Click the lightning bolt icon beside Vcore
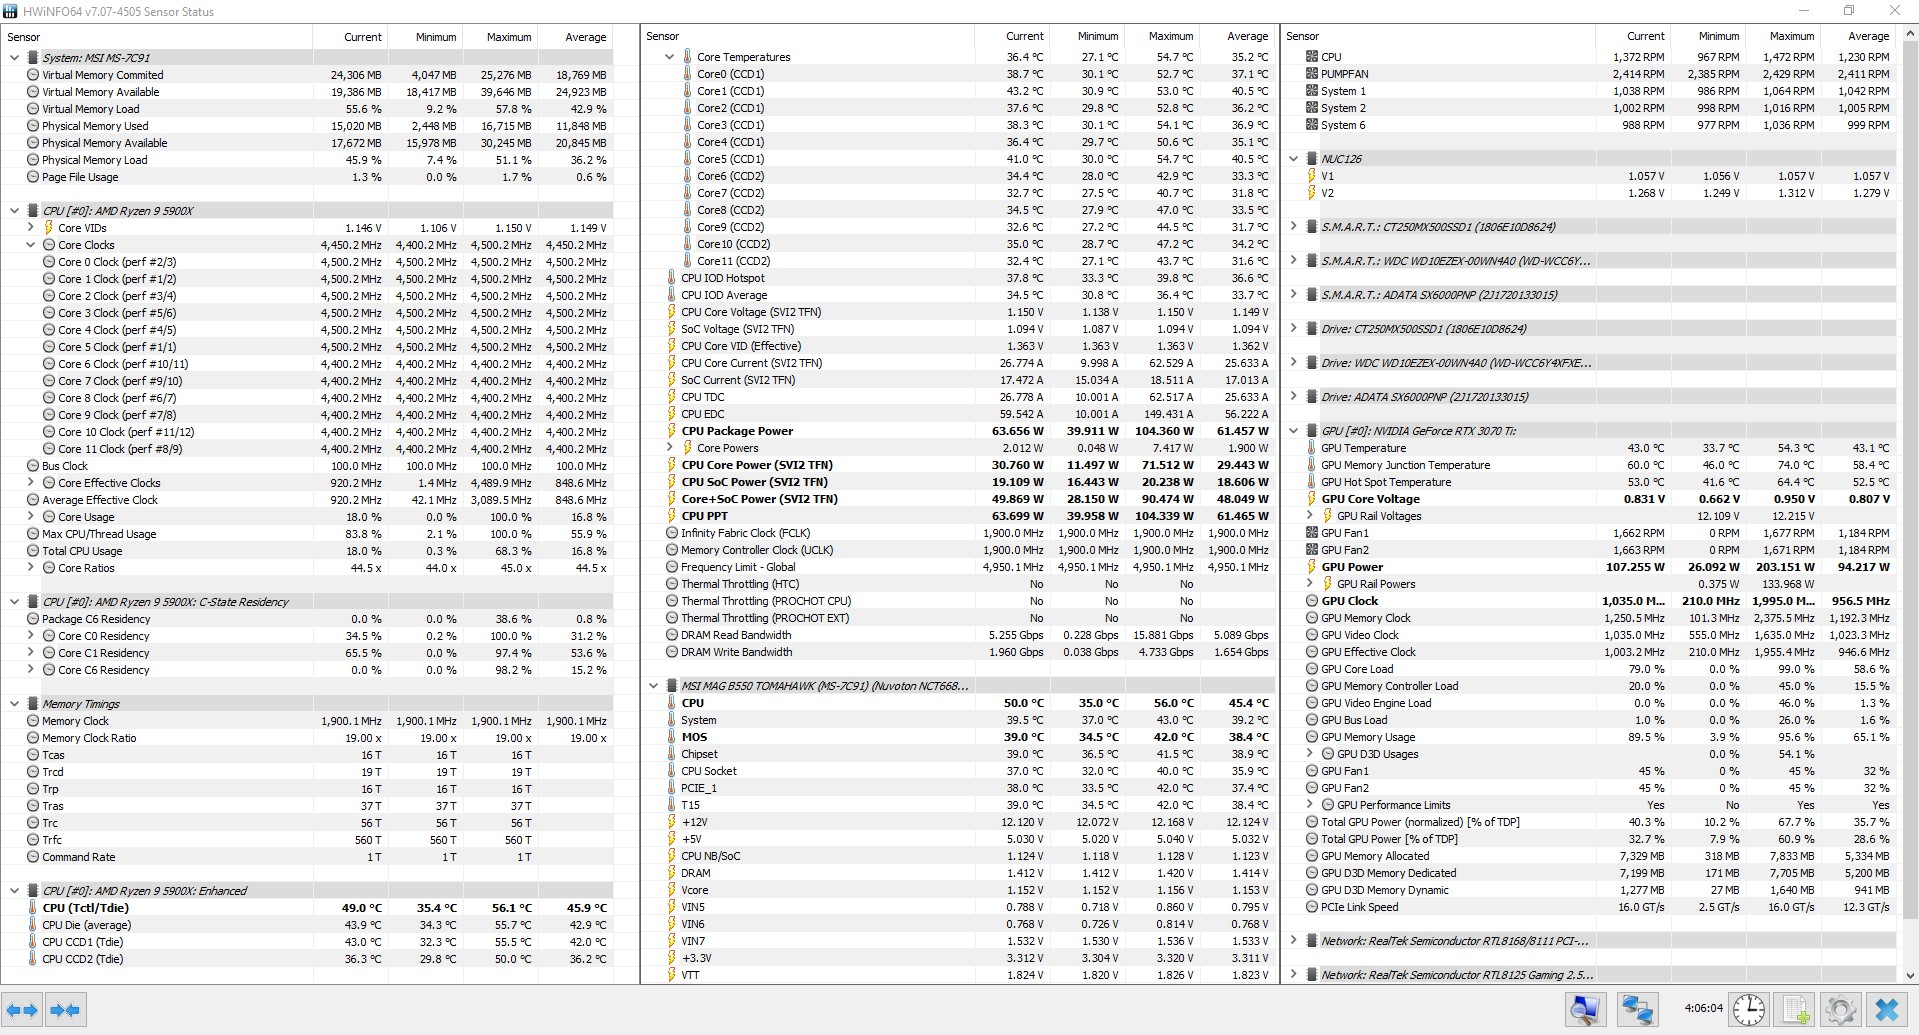 coord(672,890)
